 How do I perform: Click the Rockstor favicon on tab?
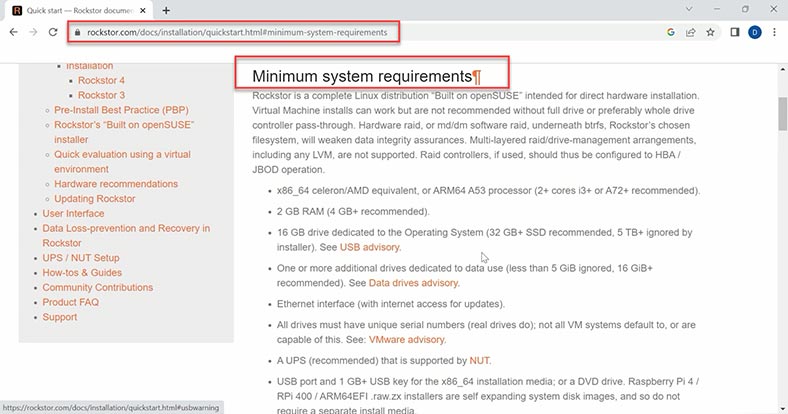17,10
